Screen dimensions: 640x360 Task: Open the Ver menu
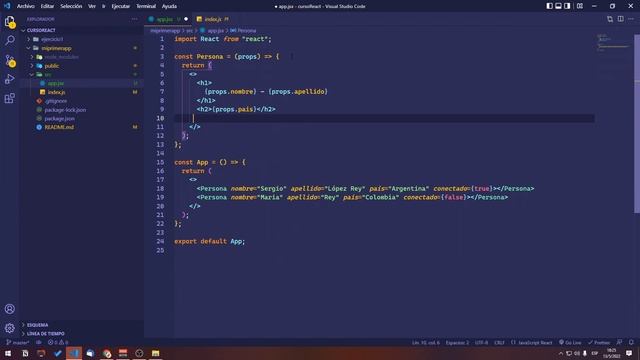click(92, 6)
